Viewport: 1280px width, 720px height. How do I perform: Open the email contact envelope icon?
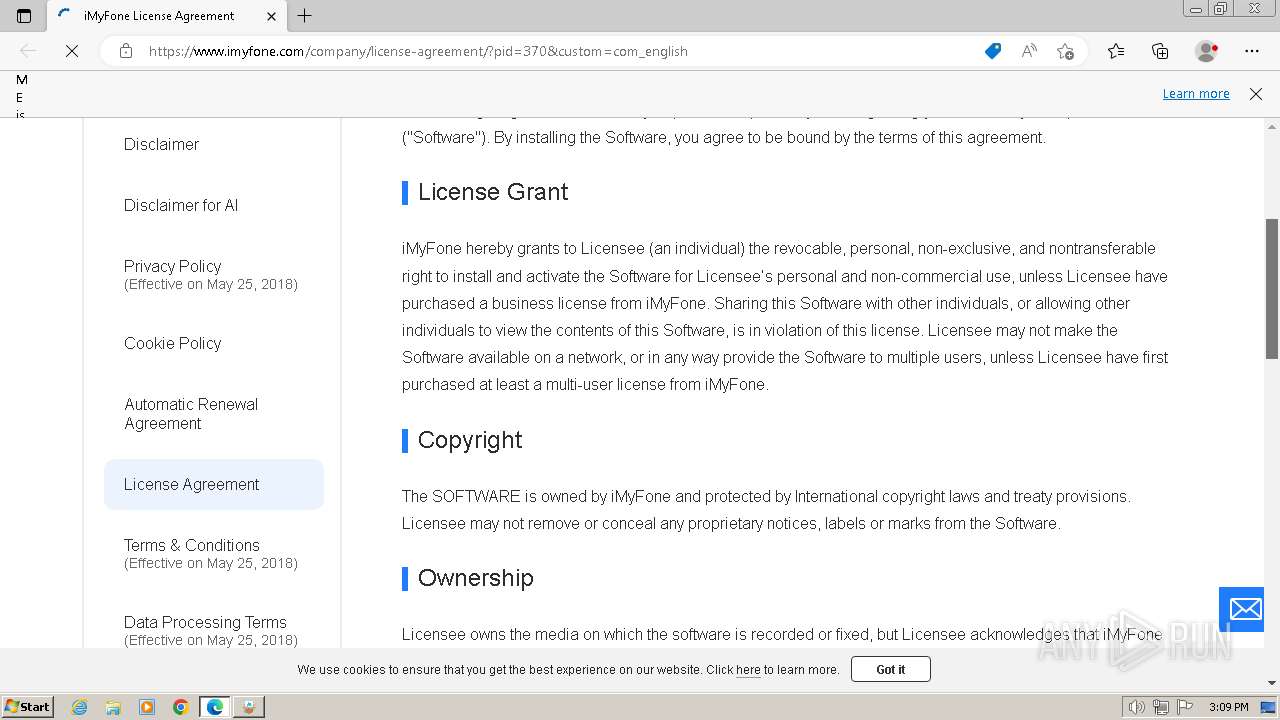(x=1245, y=609)
